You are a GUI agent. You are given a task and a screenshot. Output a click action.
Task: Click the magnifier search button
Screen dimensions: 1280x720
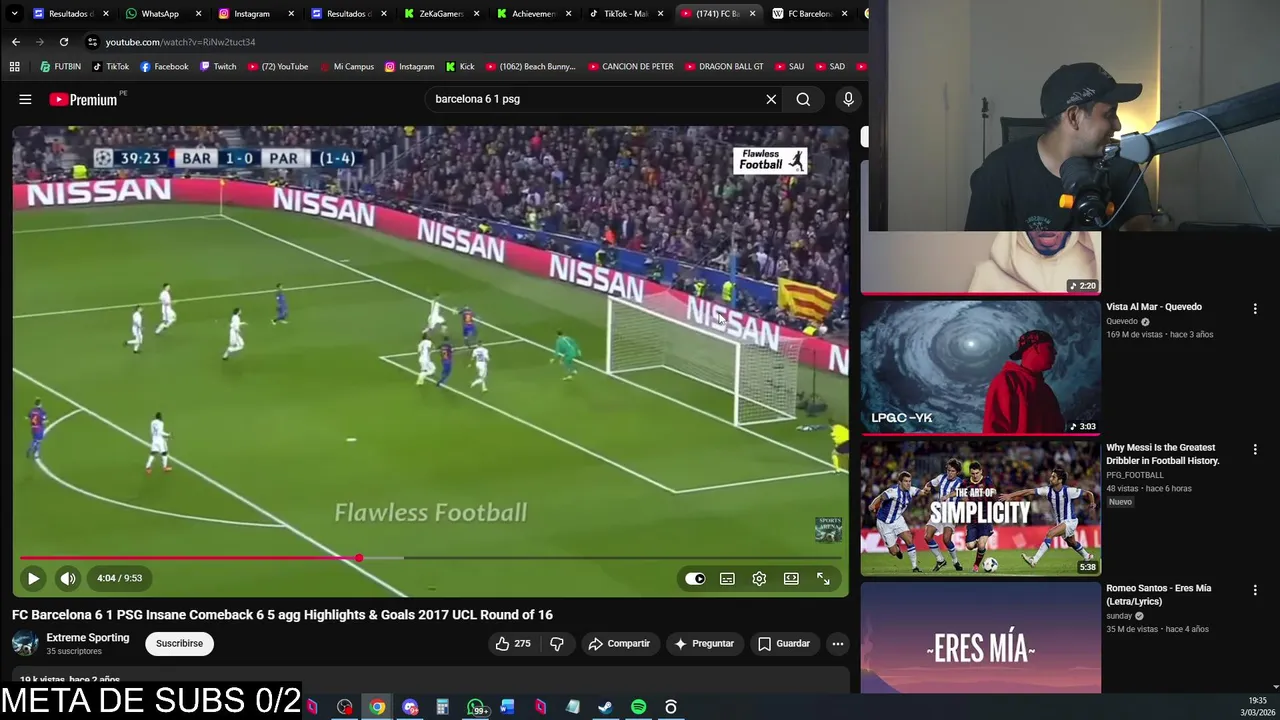click(803, 99)
